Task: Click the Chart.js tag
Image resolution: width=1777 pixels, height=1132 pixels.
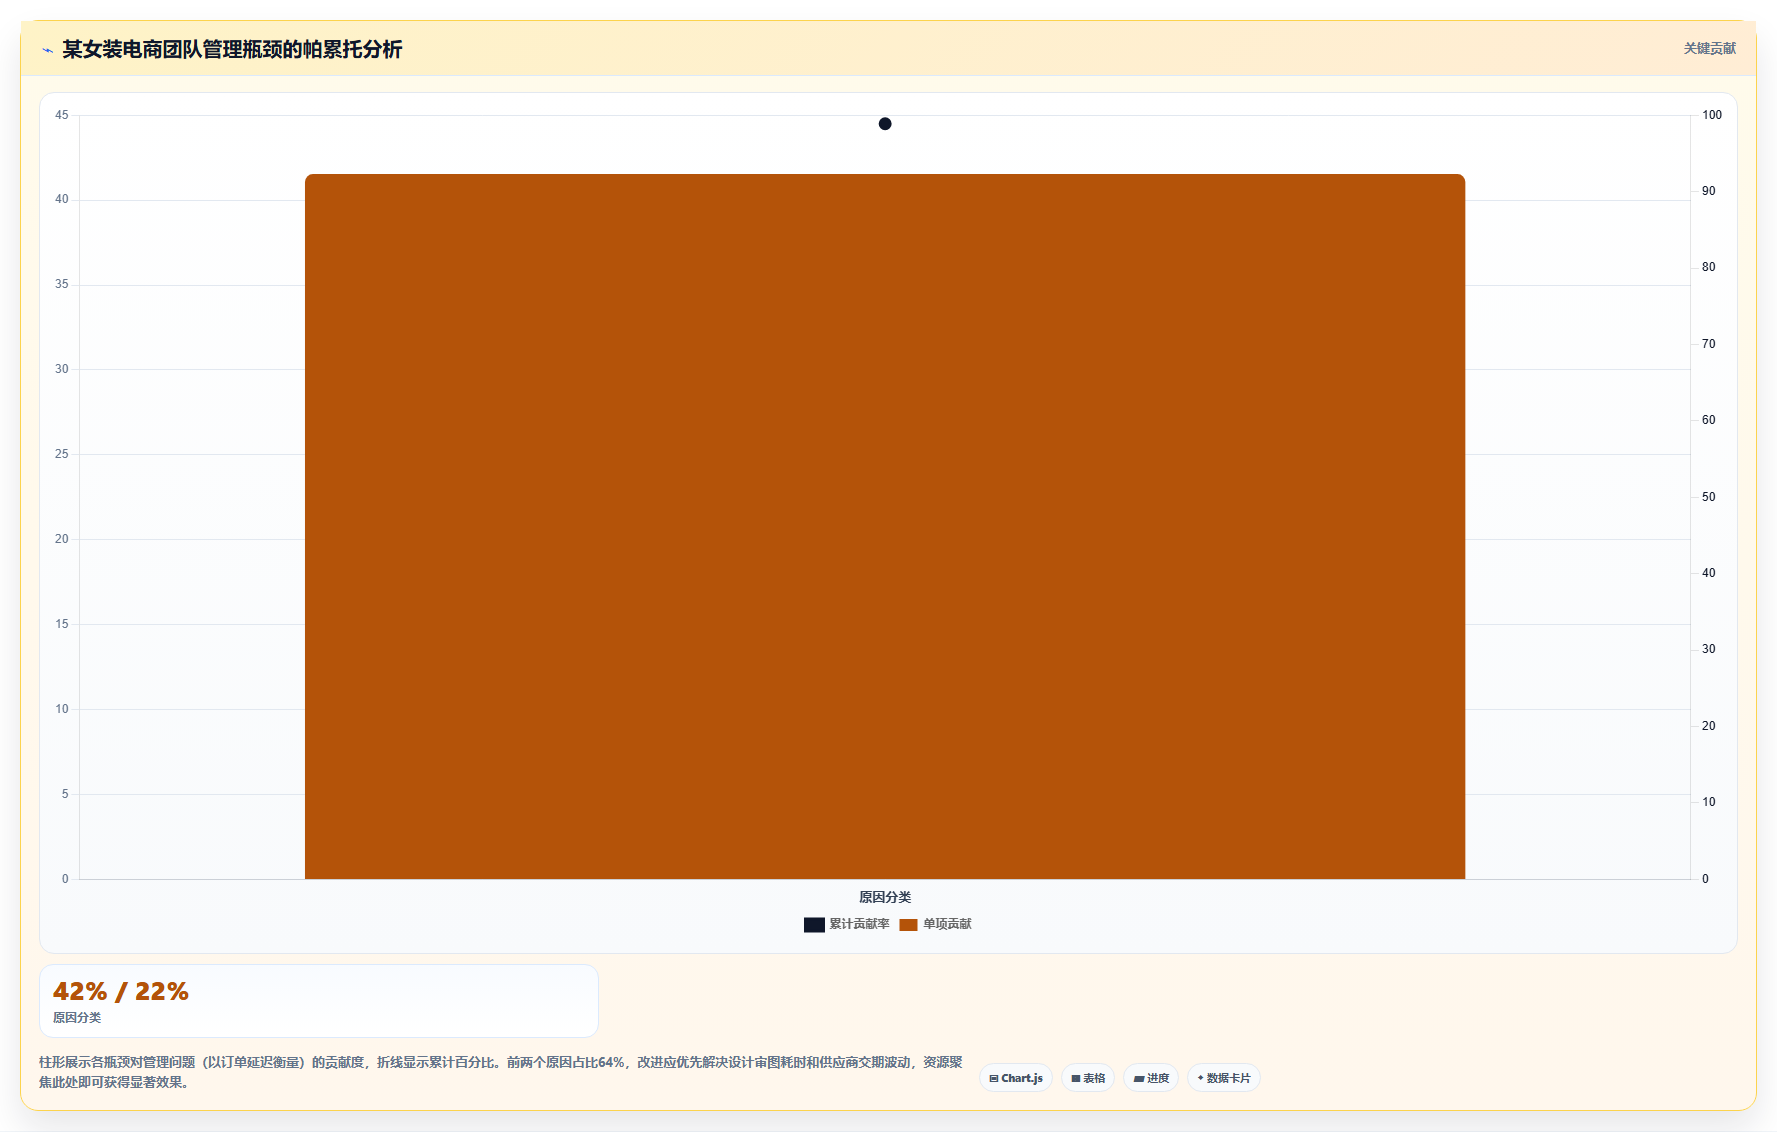Action: 1016,1078
